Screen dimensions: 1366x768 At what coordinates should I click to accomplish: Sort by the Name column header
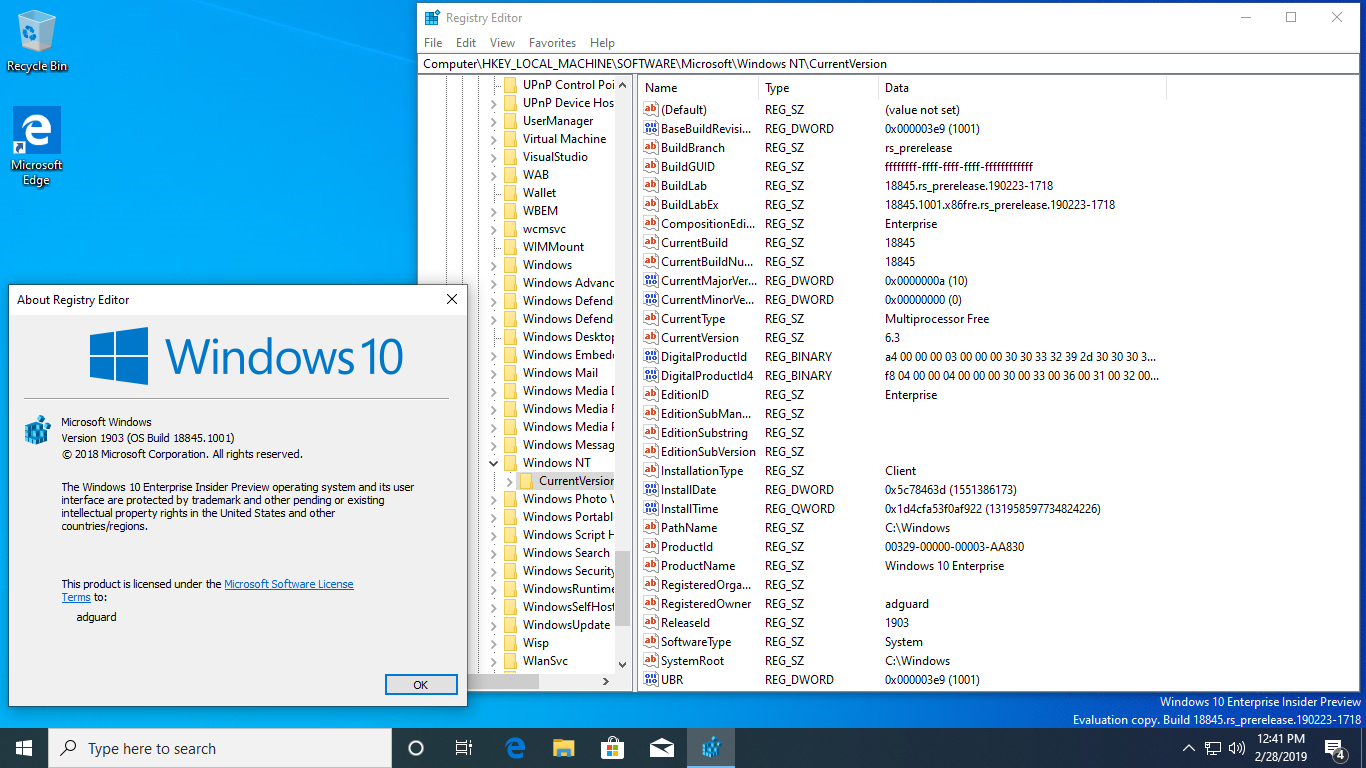point(698,88)
